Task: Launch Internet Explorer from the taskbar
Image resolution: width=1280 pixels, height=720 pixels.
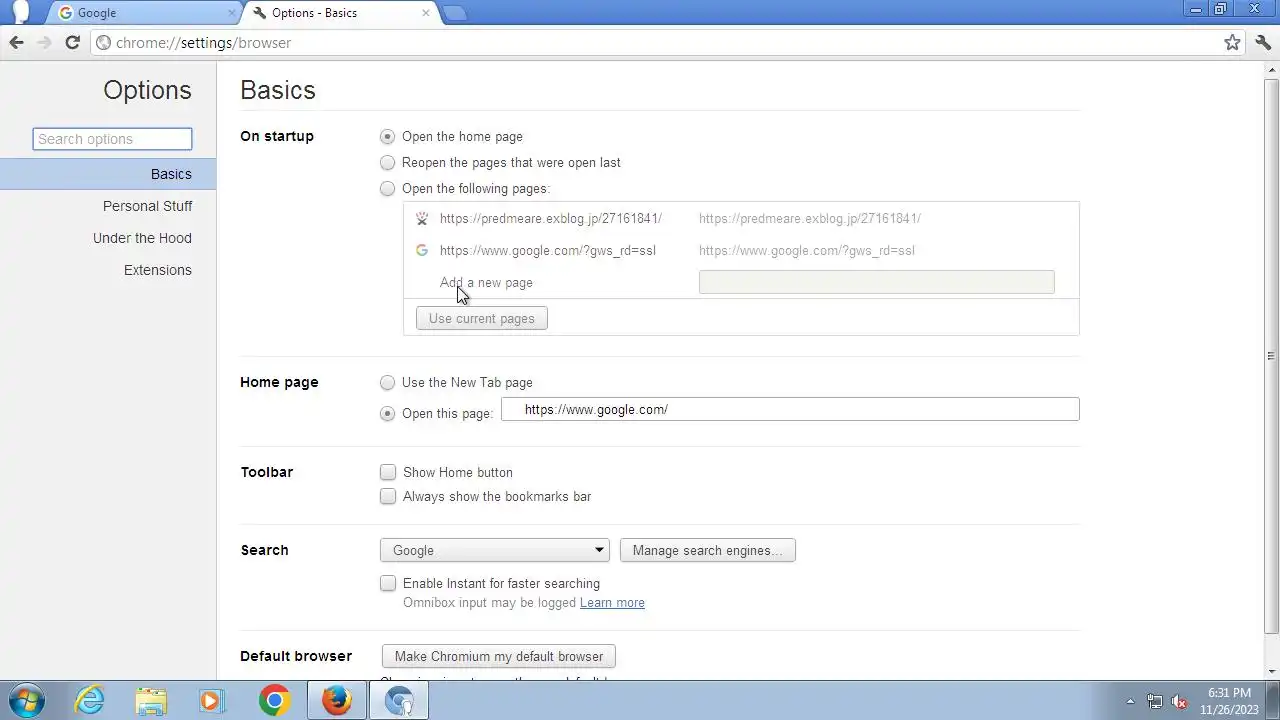Action: click(90, 700)
